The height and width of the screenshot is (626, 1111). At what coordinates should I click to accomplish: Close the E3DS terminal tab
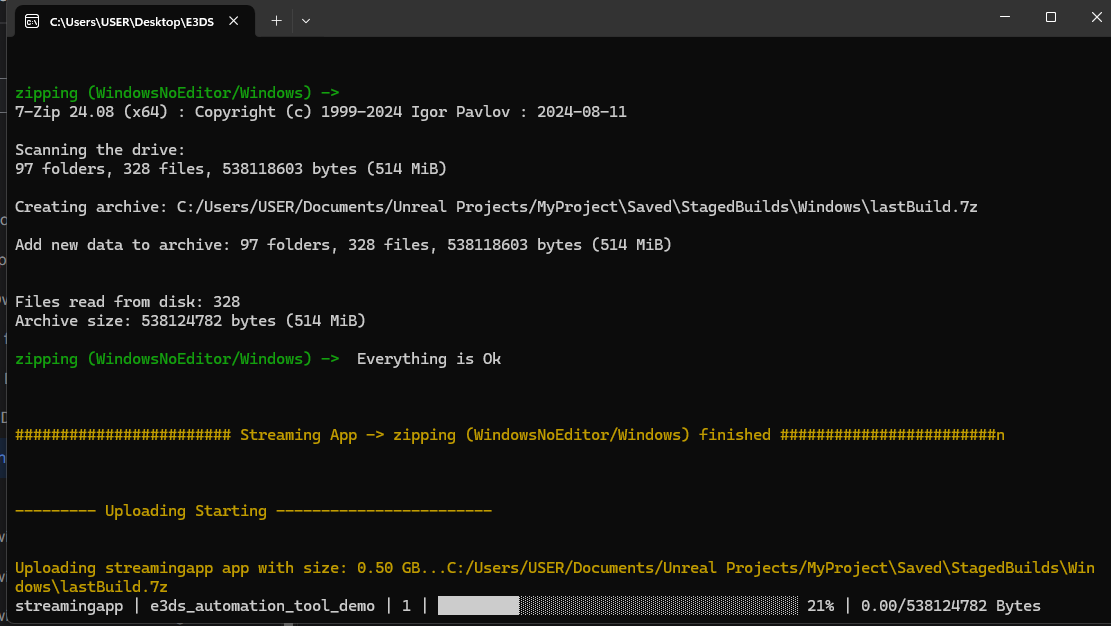pos(235,18)
